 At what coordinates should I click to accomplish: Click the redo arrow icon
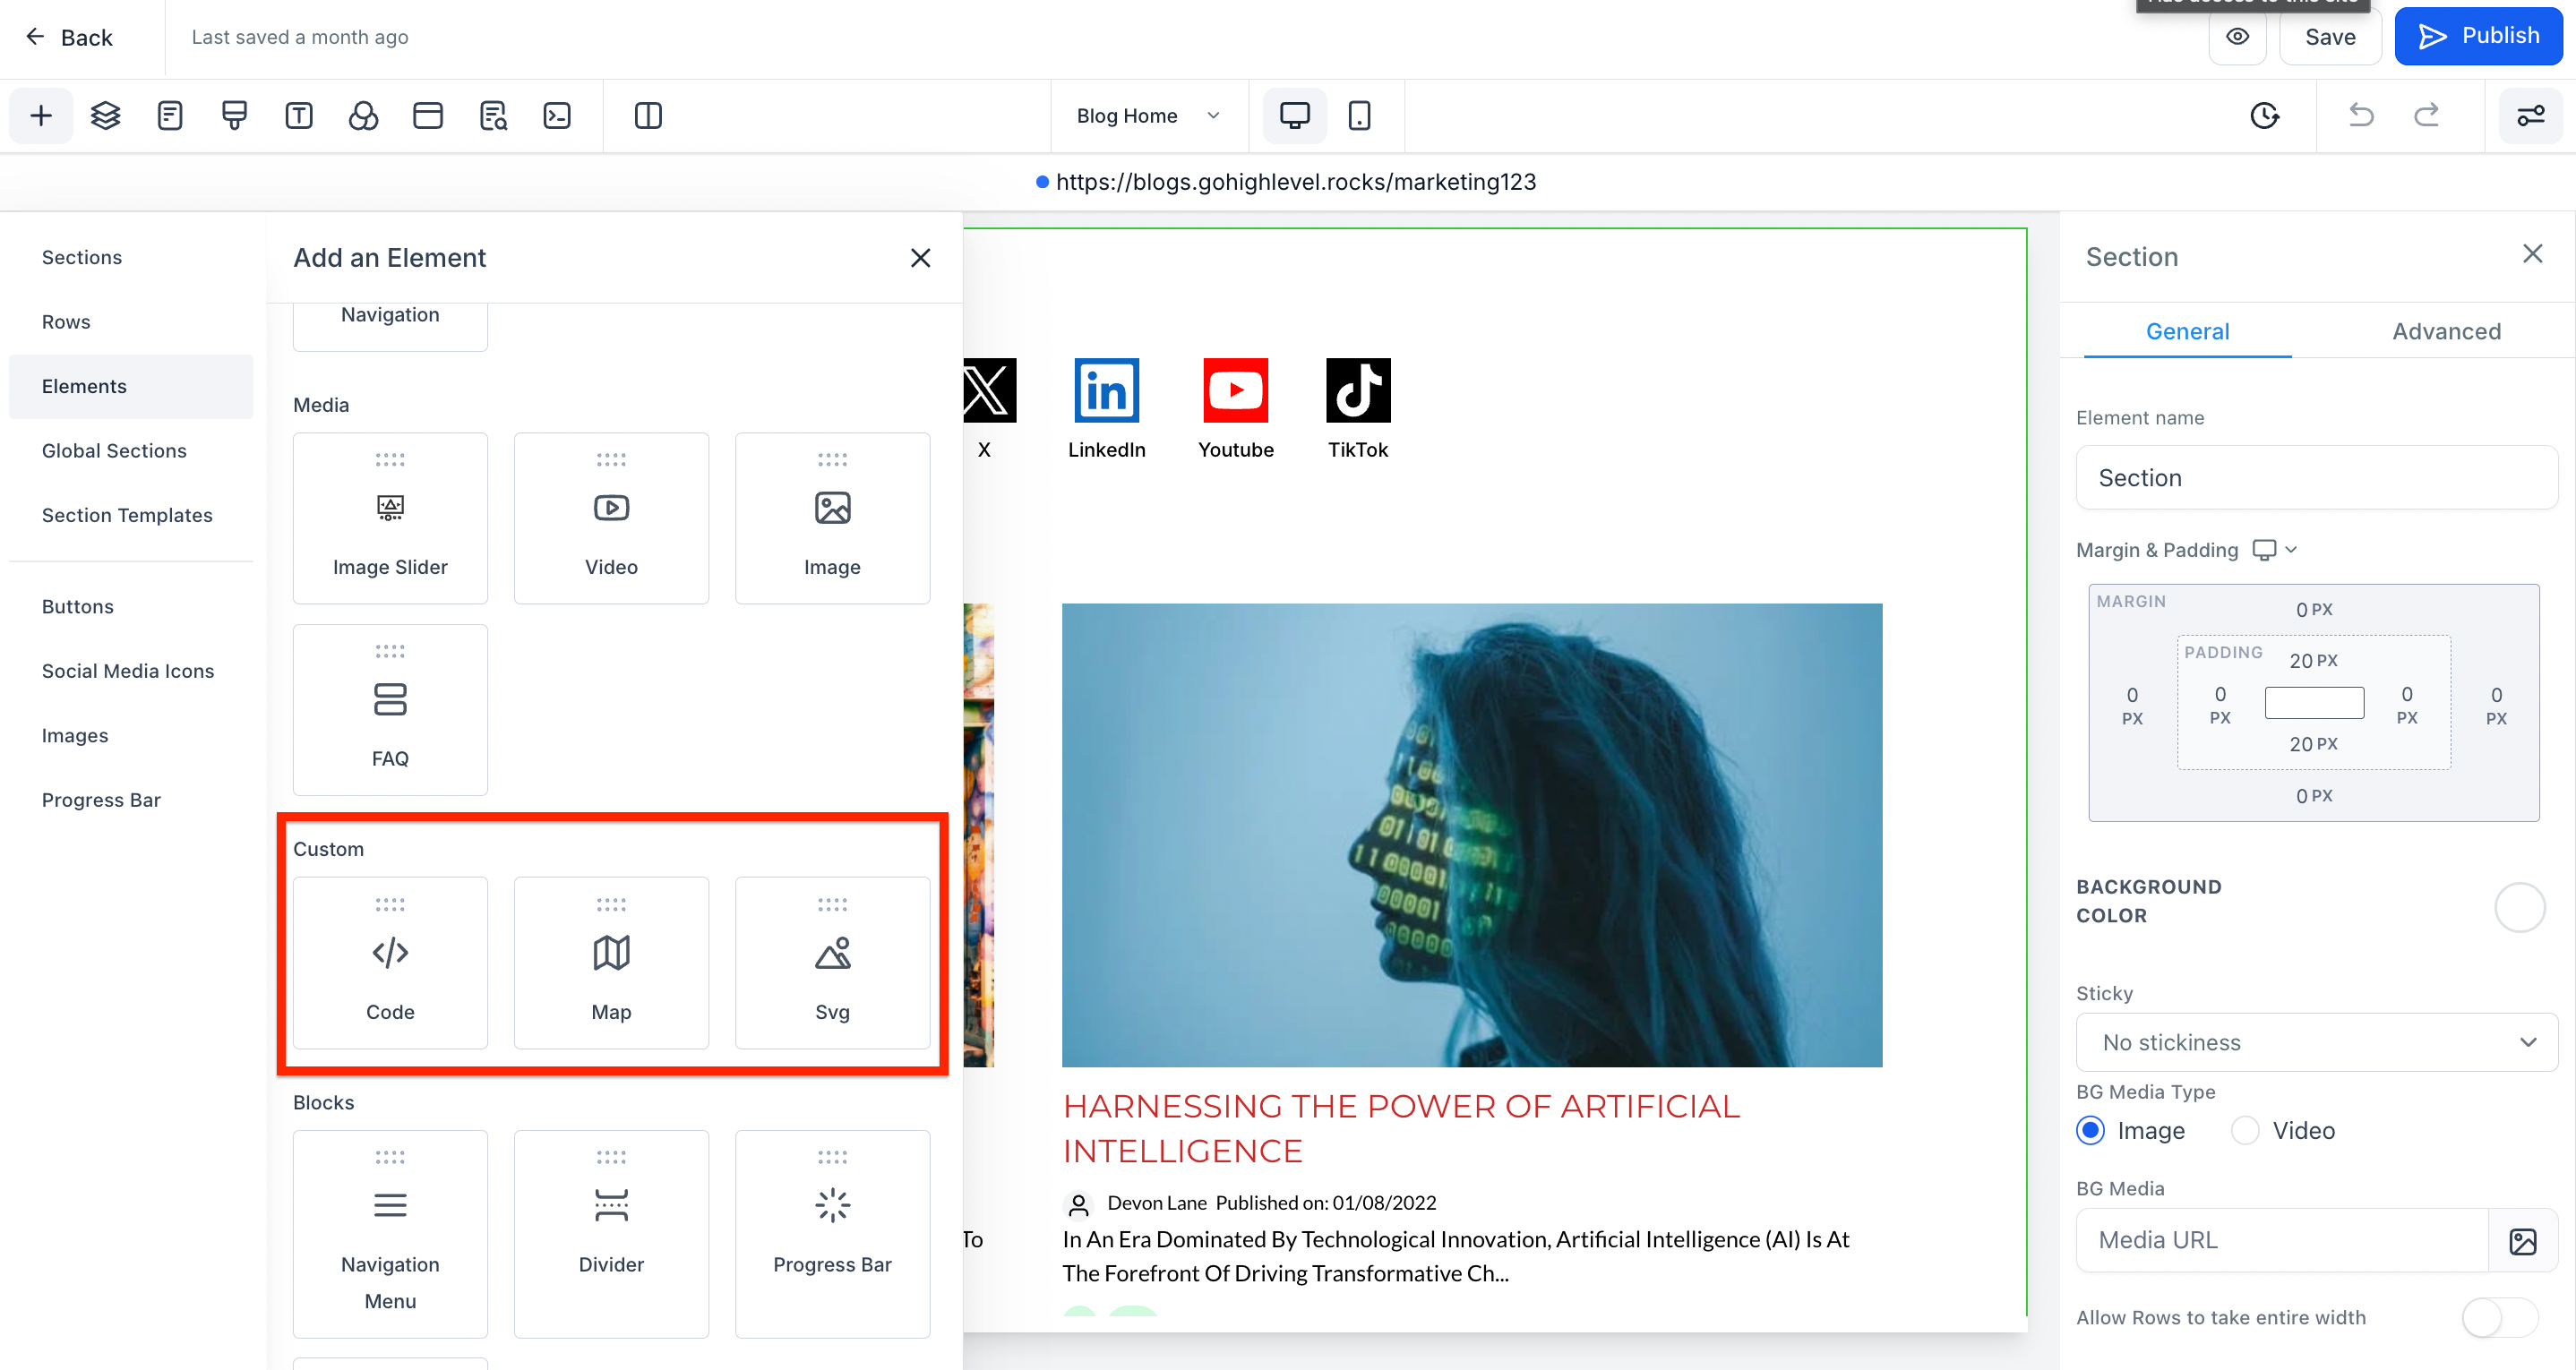point(2426,116)
